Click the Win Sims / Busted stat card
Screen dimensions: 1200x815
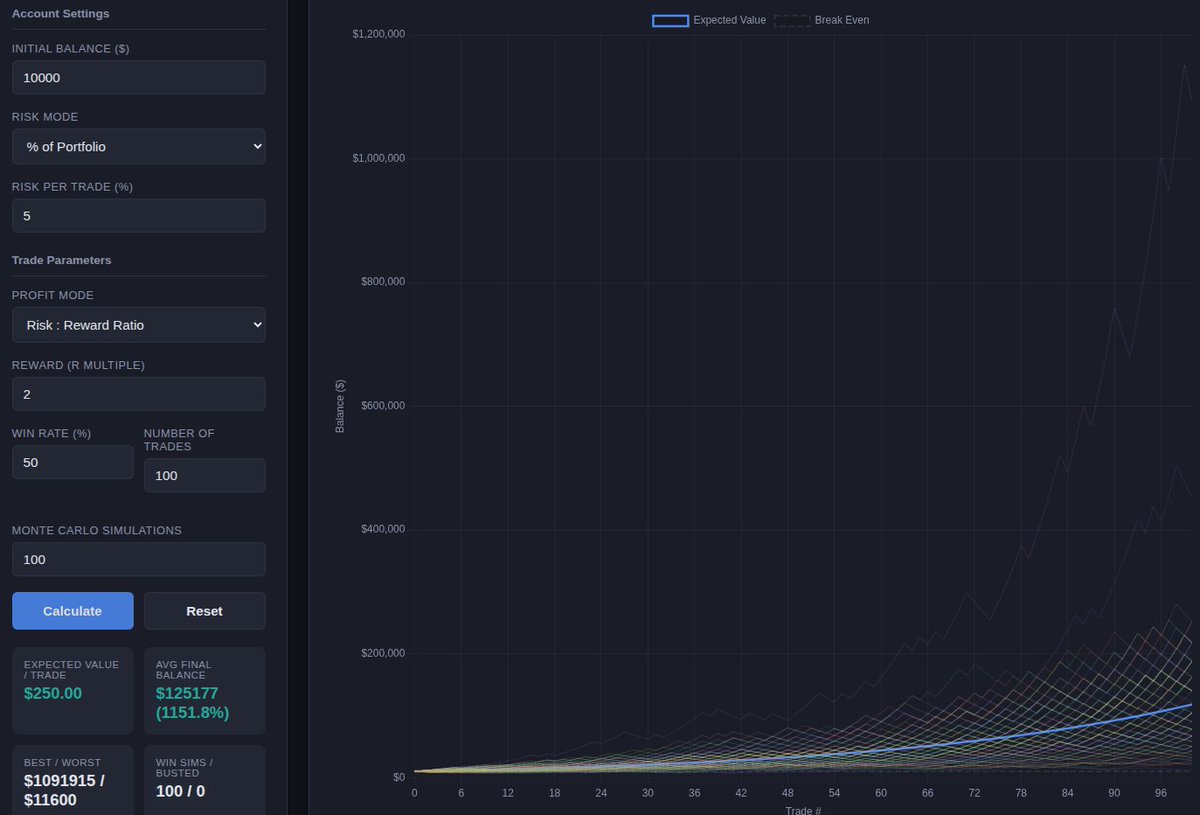coord(204,780)
